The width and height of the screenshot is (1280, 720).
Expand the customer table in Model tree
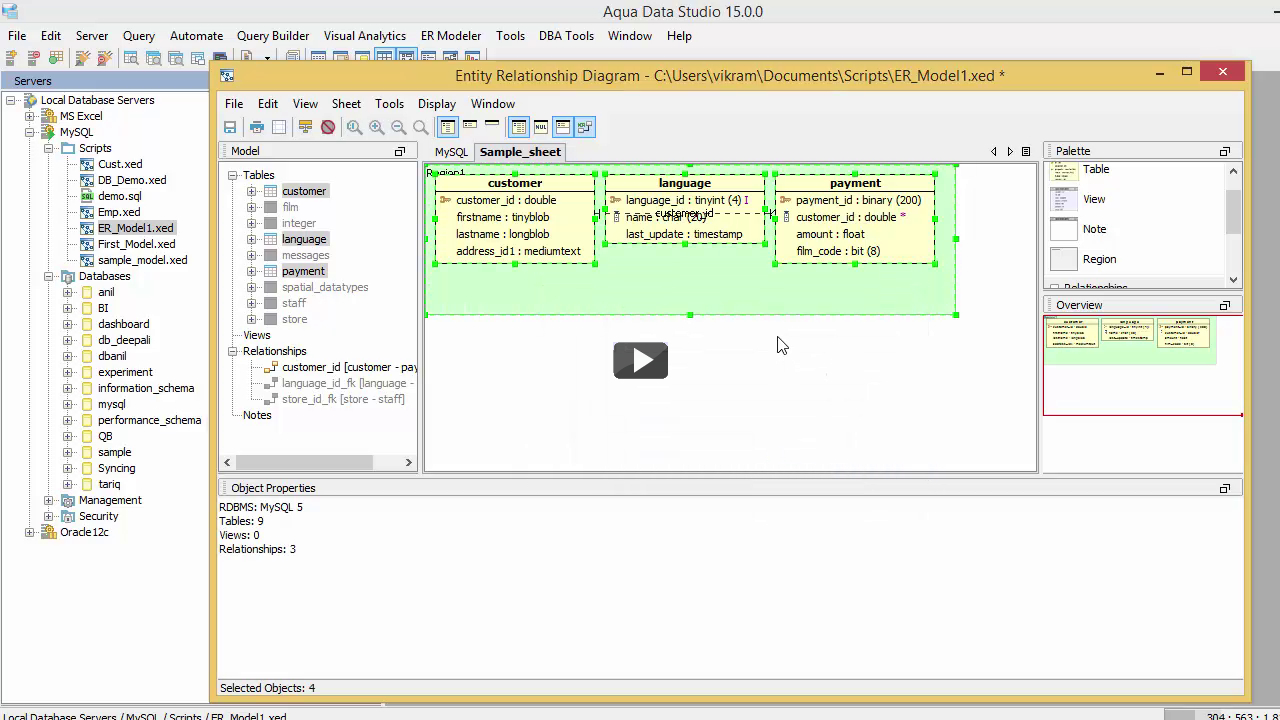click(x=252, y=191)
